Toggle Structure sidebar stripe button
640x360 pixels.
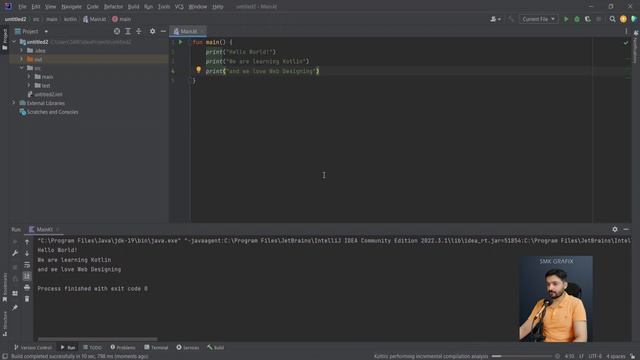coord(5,323)
